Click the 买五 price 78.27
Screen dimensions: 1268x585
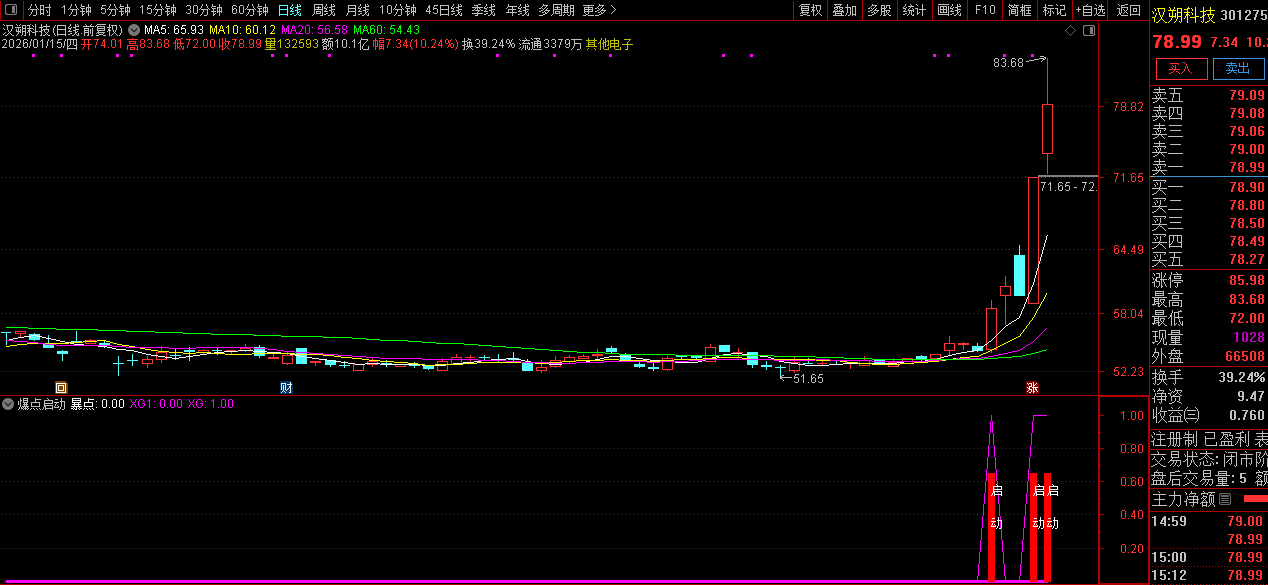[x=1246, y=259]
